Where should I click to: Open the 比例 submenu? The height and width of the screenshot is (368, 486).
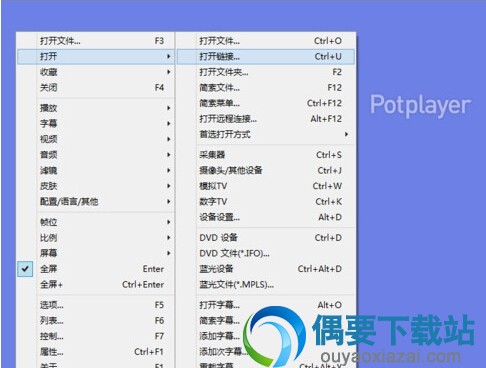(95, 238)
